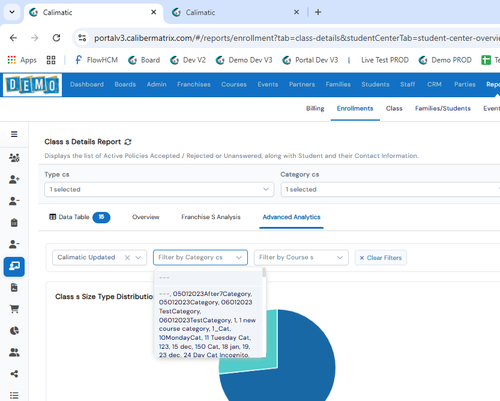Refresh the Class s Details Report
Screen dimensions: 500x401
tap(128, 142)
